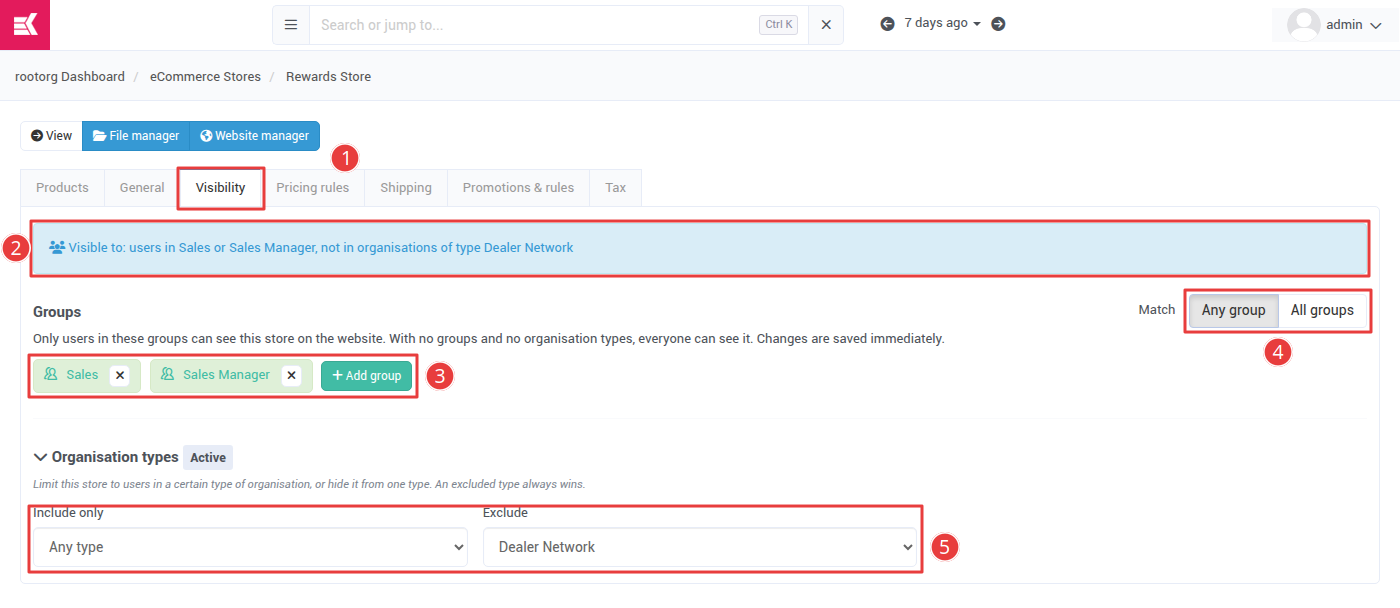
Task: Go to next time period arrow
Action: [x=998, y=24]
